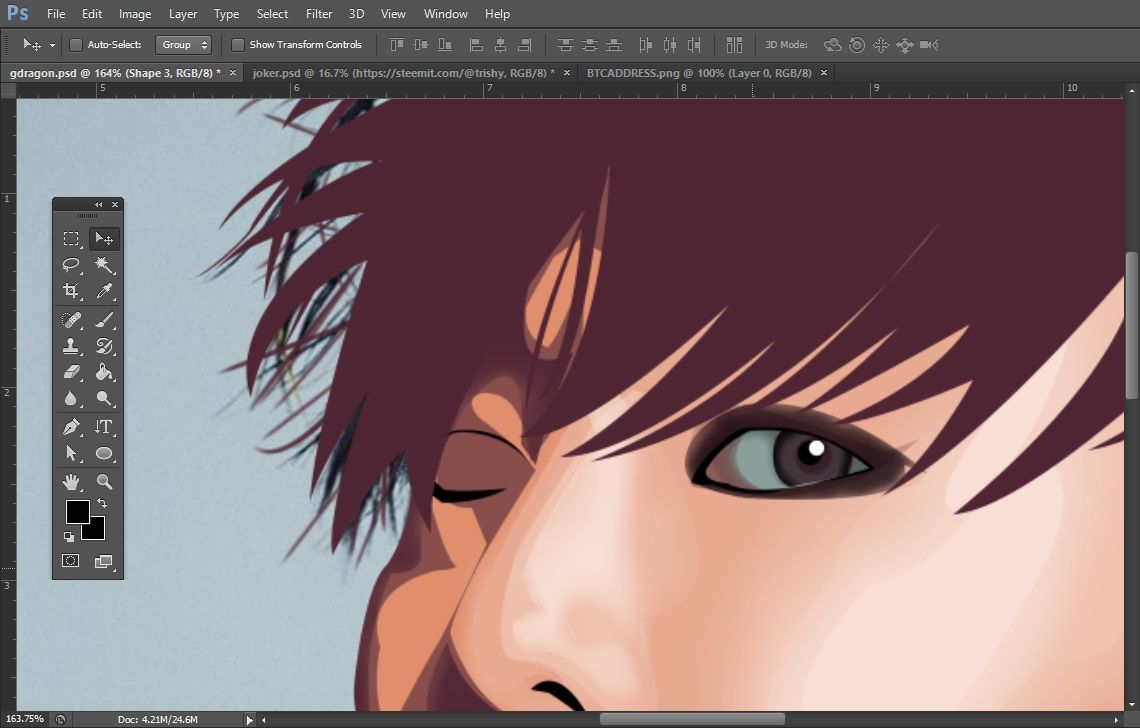Select the Lasso tool
The height and width of the screenshot is (728, 1140).
tap(71, 265)
